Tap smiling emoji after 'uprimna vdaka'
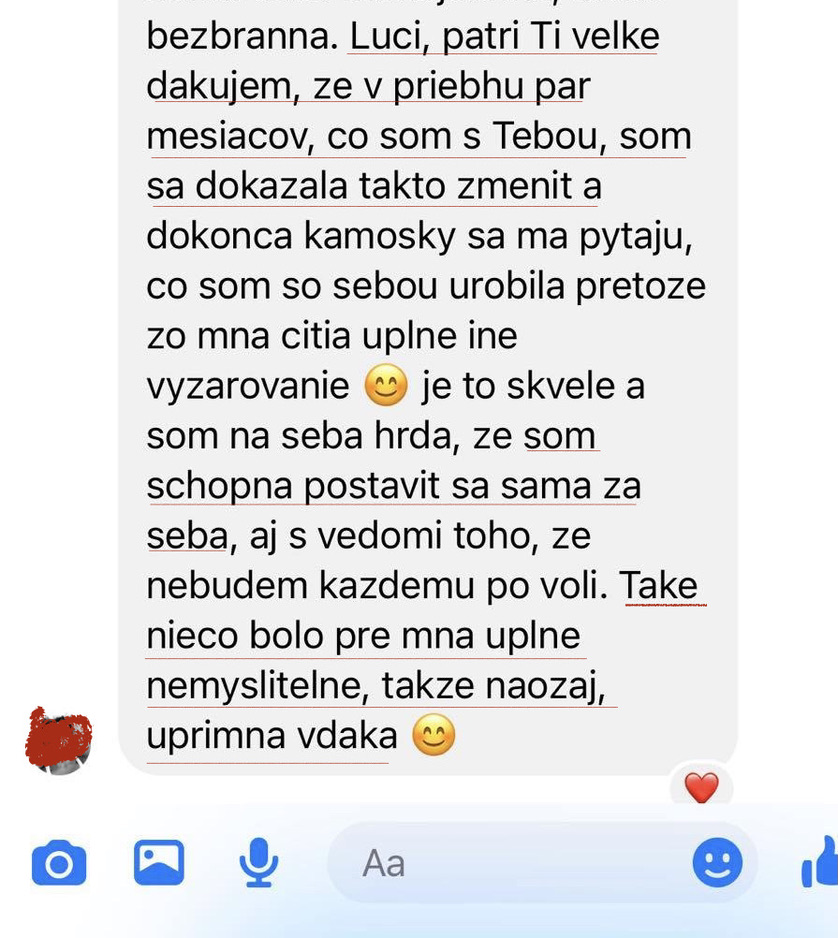 pyautogui.click(x=434, y=735)
